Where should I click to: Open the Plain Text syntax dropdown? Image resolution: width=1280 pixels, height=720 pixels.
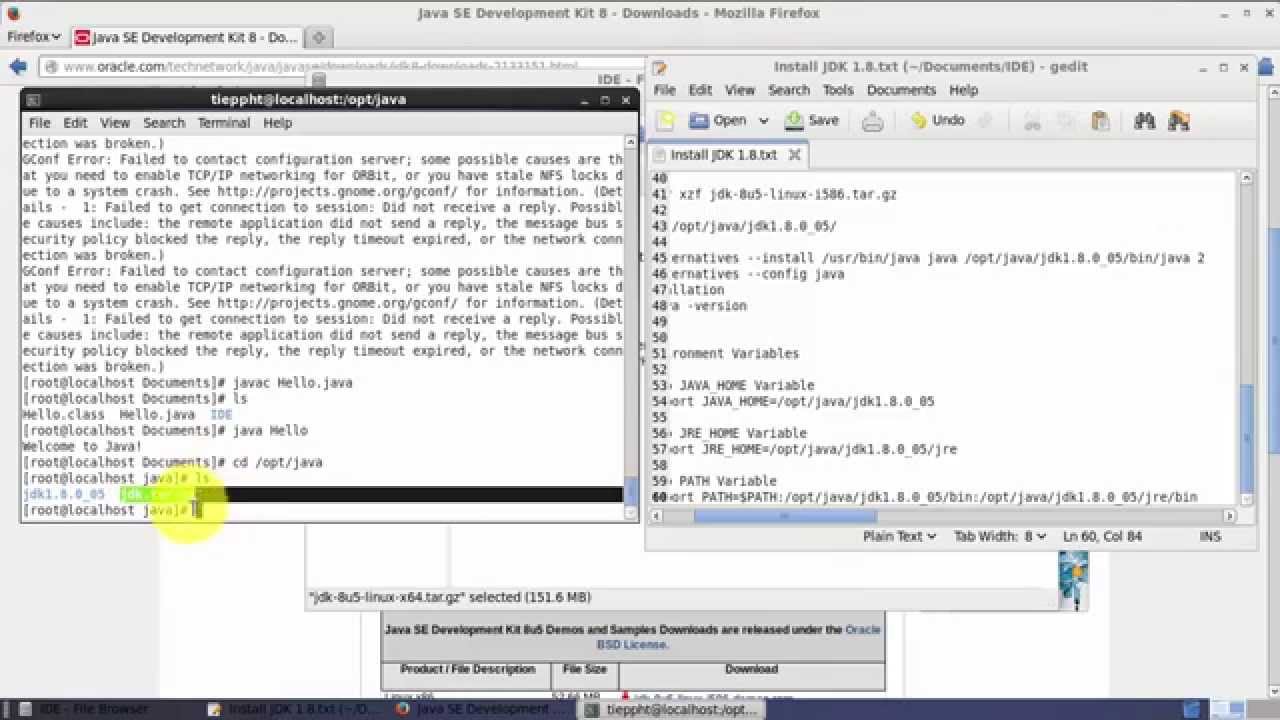[x=900, y=536]
